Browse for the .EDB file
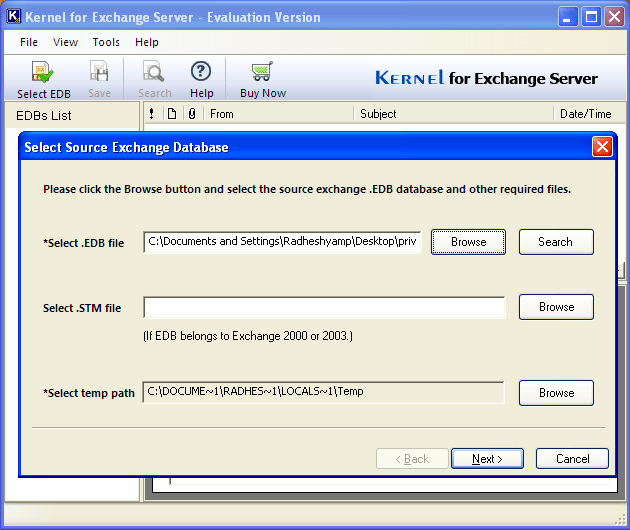 point(468,242)
